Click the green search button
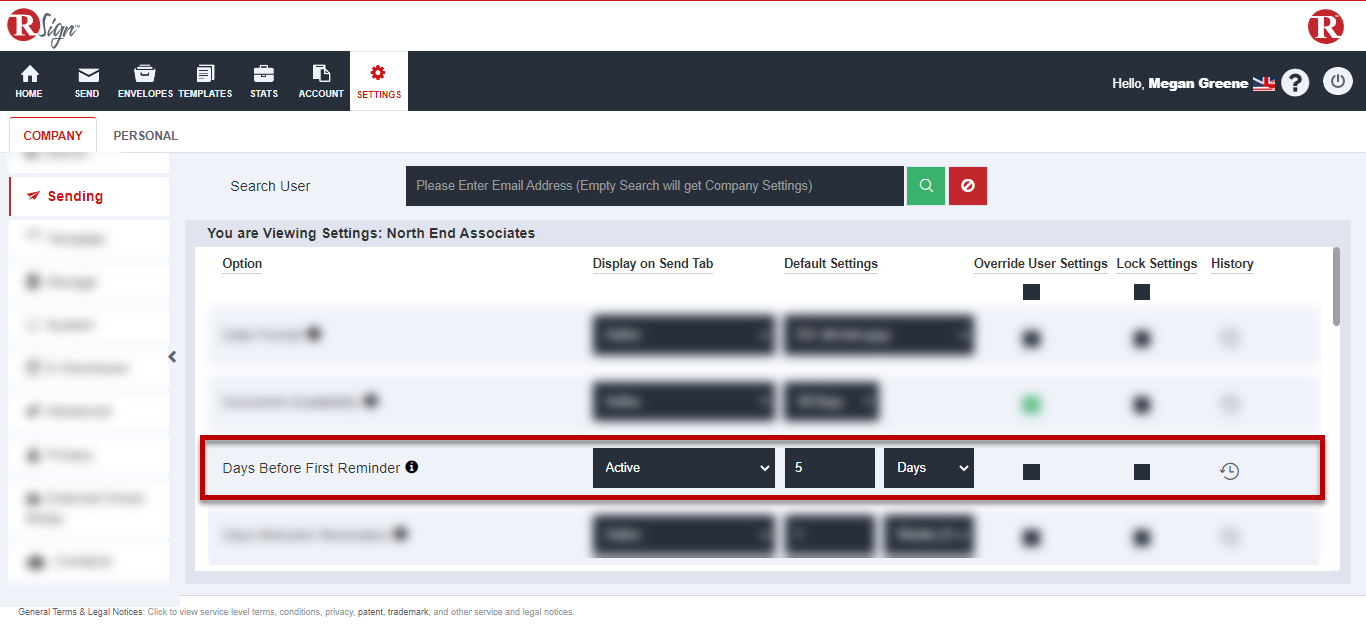The image size is (1366, 625). coord(926,186)
